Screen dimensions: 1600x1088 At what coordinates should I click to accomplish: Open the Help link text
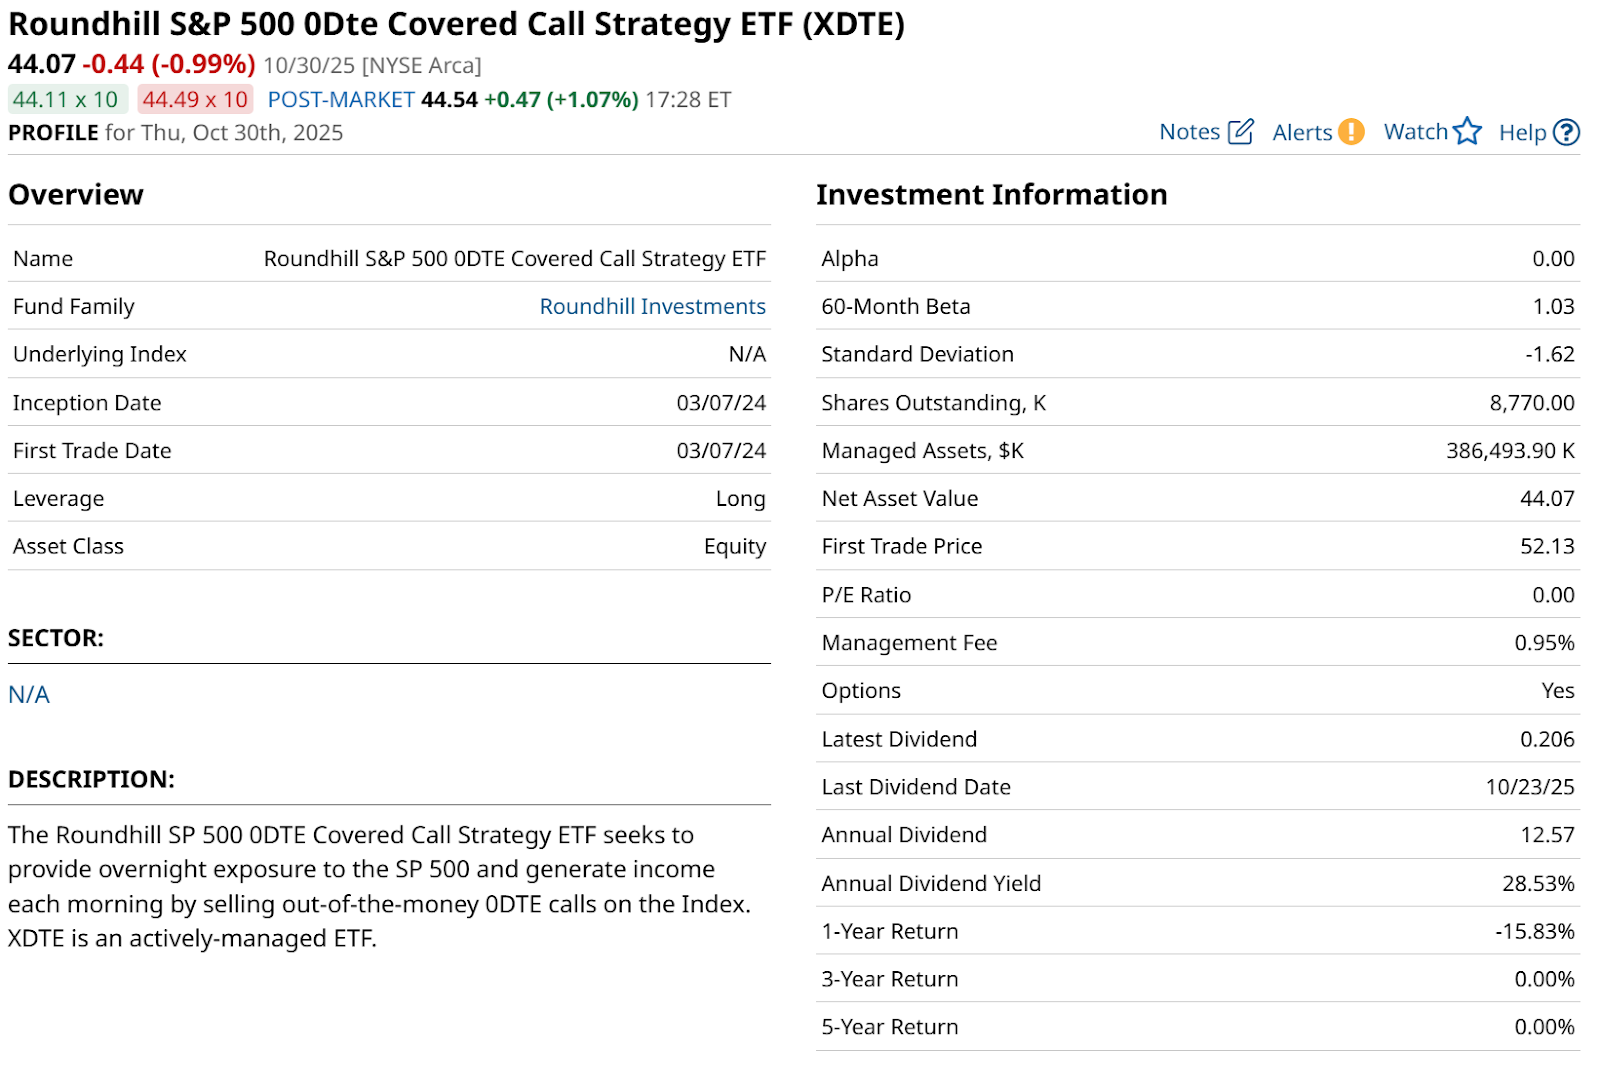point(1522,132)
